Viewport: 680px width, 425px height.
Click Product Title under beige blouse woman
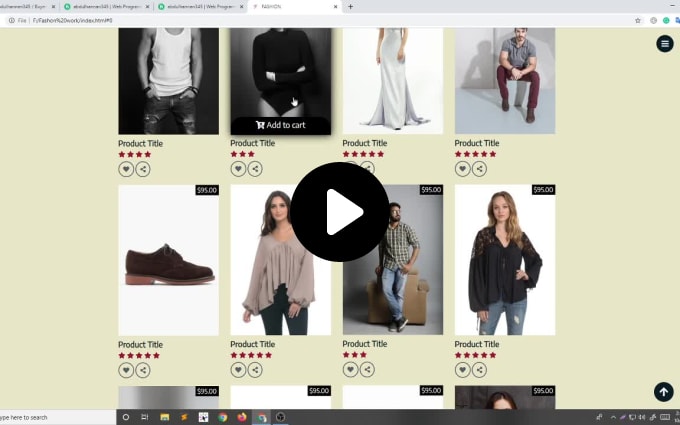252,344
